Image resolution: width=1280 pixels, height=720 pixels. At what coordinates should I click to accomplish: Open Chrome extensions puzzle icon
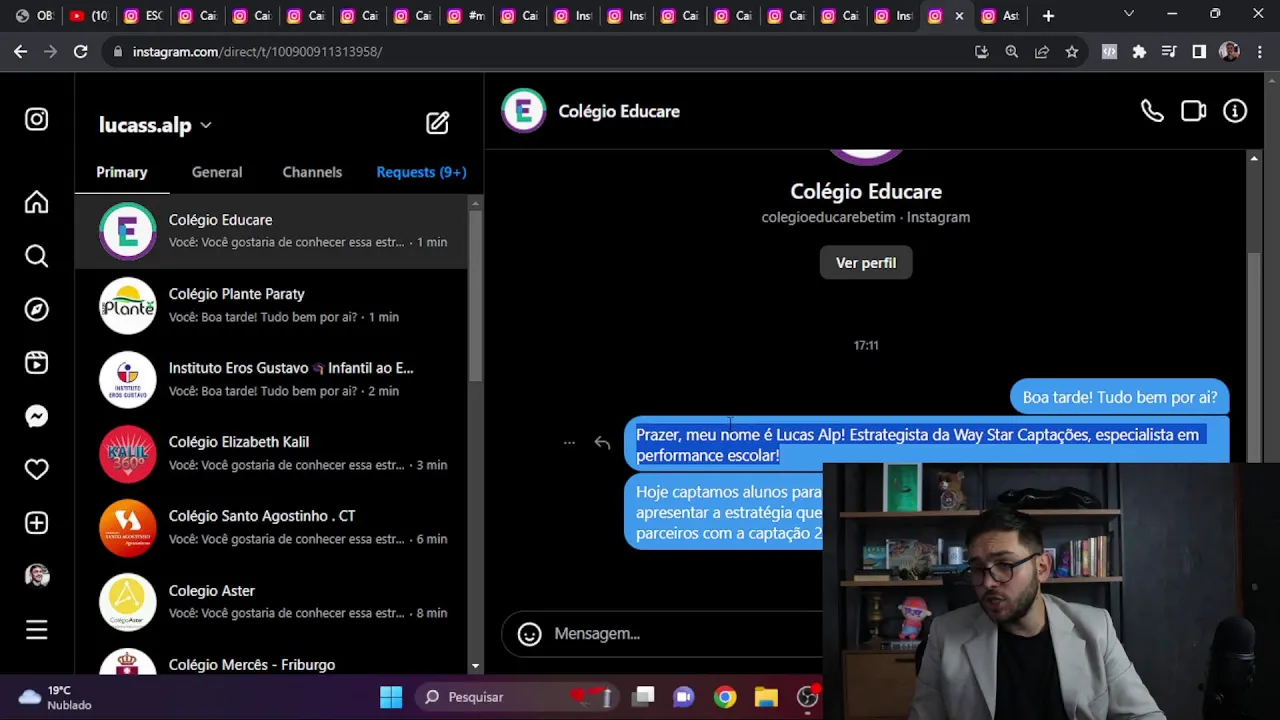tap(1139, 52)
